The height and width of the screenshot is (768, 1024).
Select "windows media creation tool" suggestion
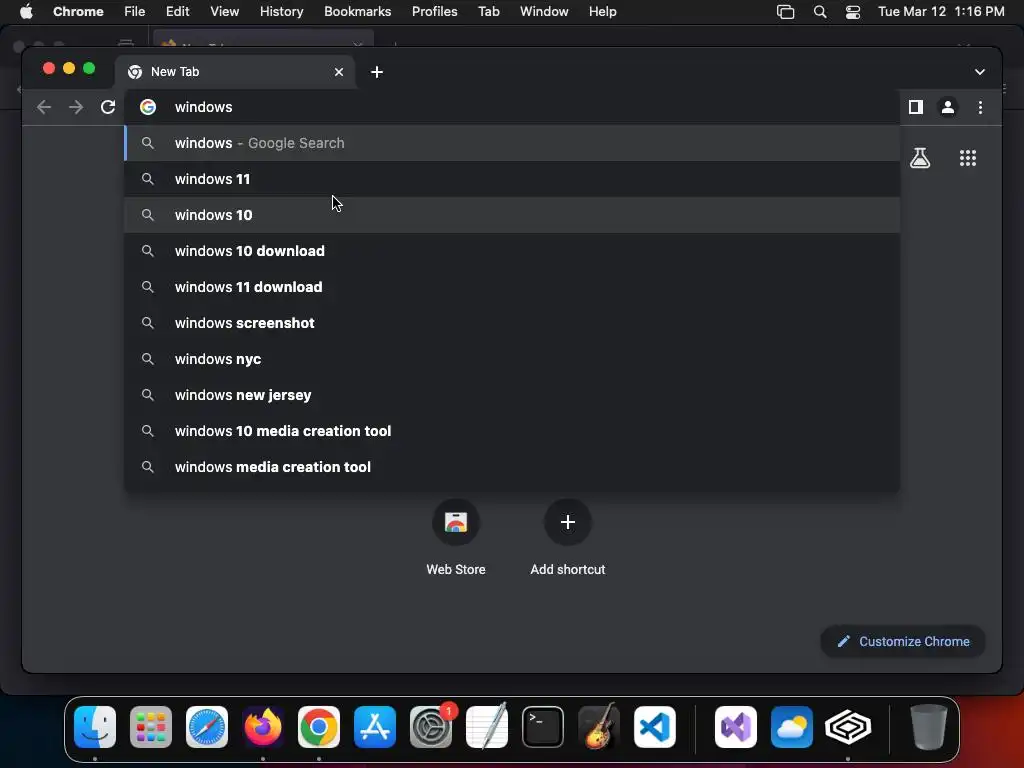[512, 467]
